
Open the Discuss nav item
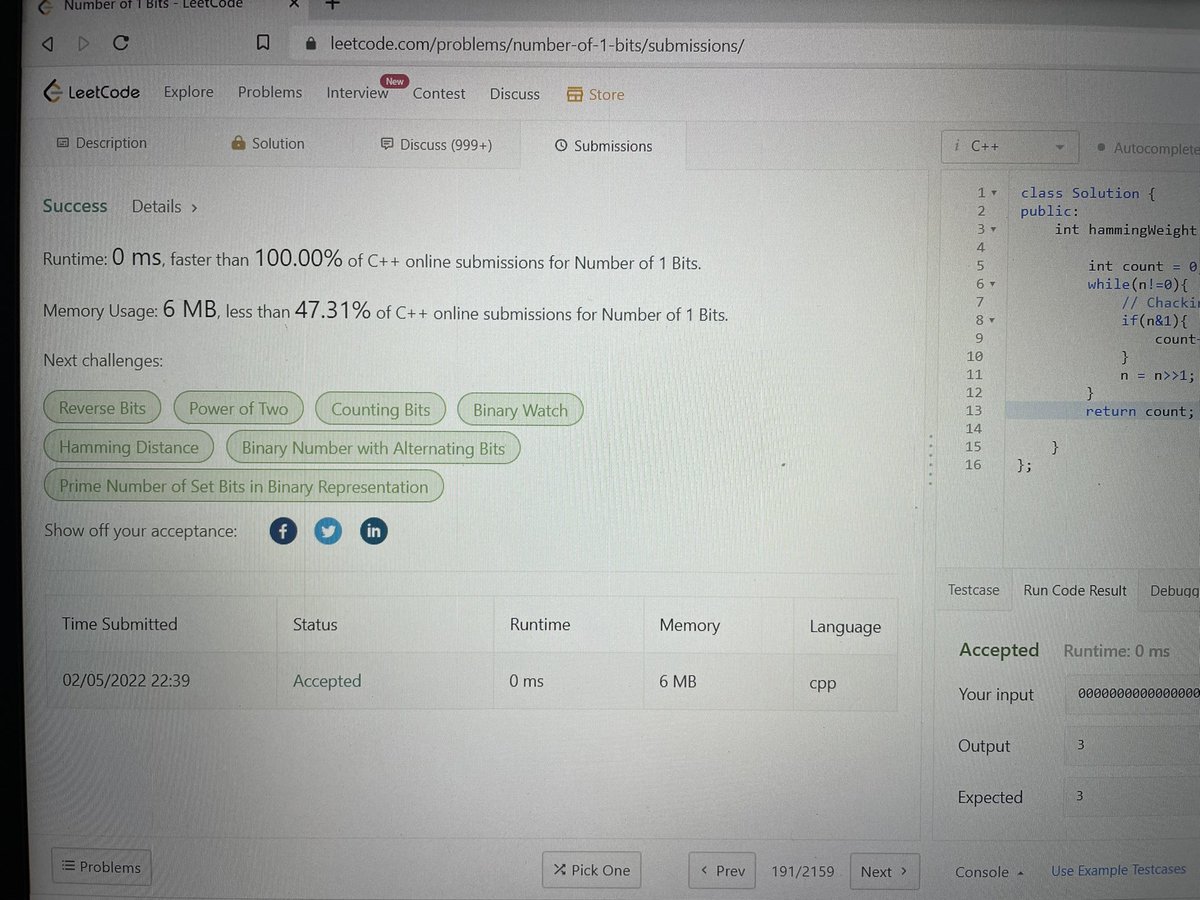coord(514,94)
